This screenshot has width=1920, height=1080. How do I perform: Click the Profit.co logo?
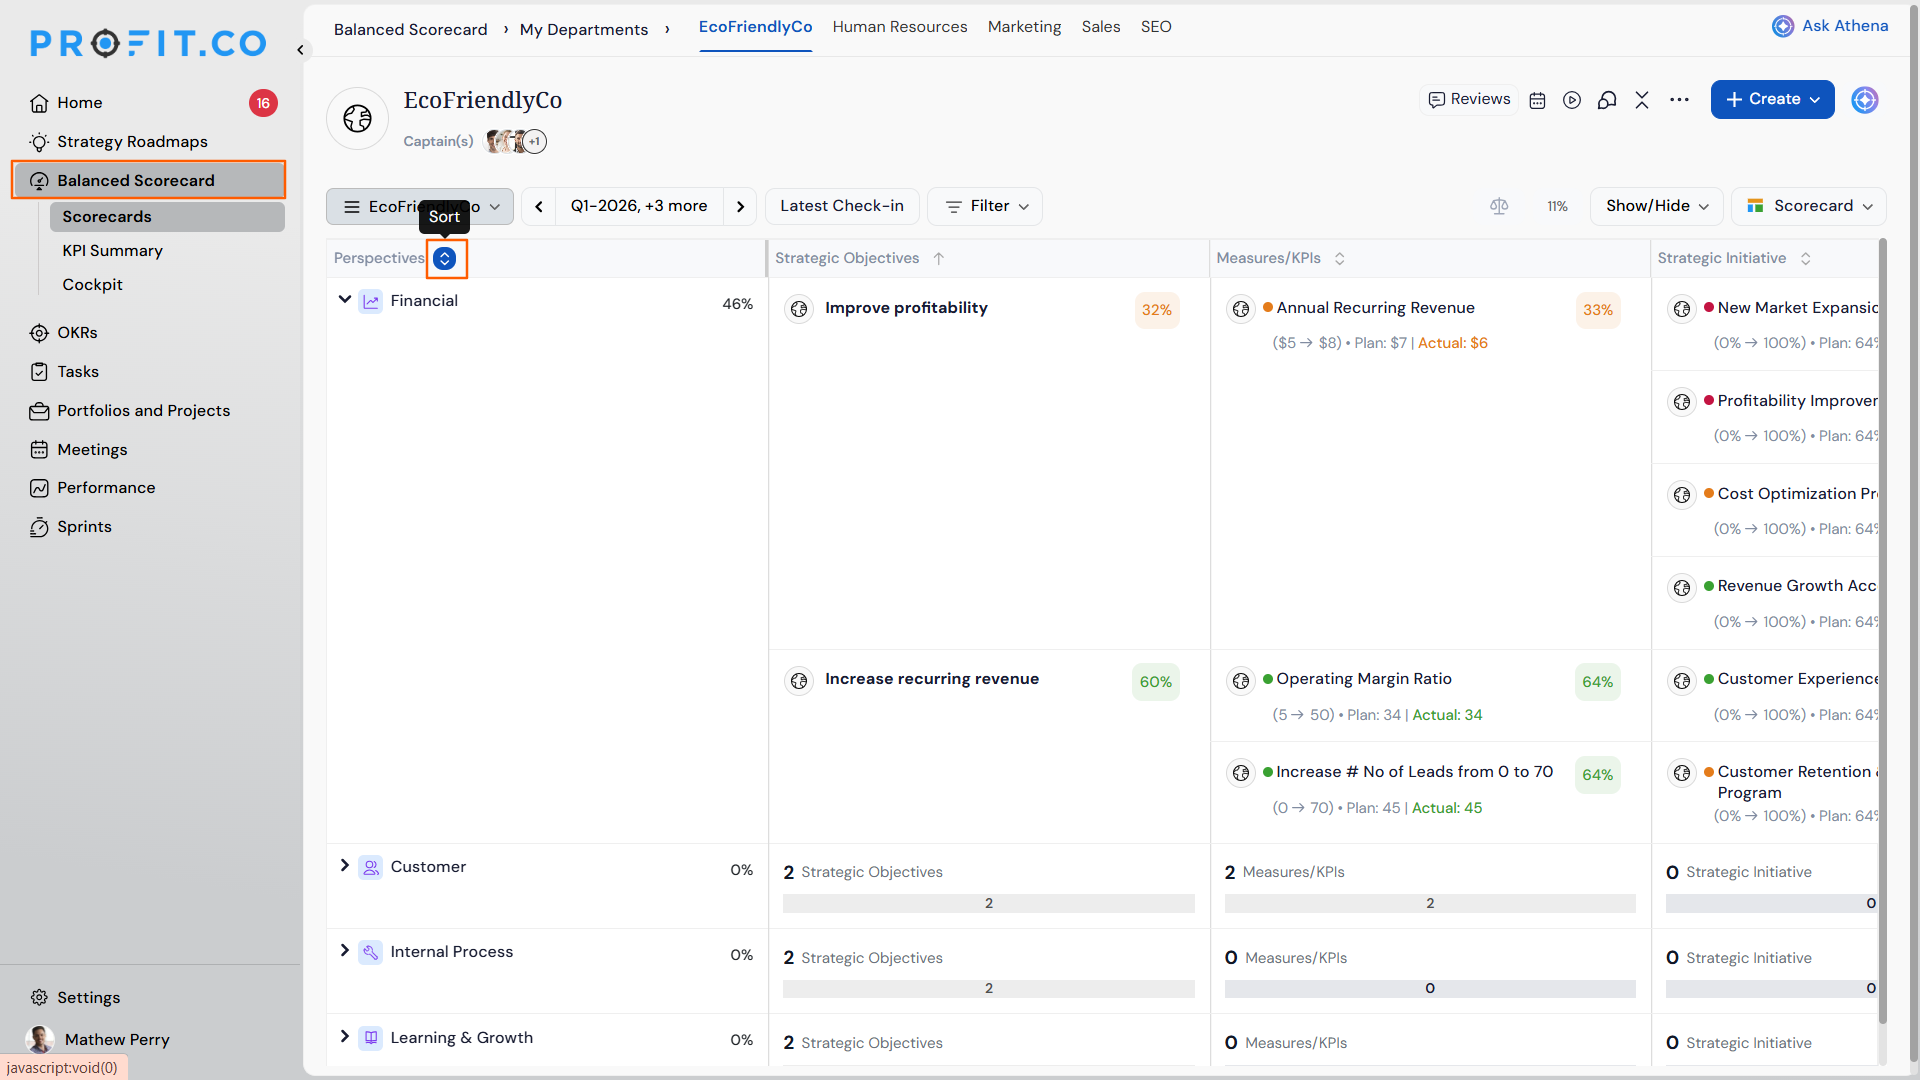pos(148,43)
